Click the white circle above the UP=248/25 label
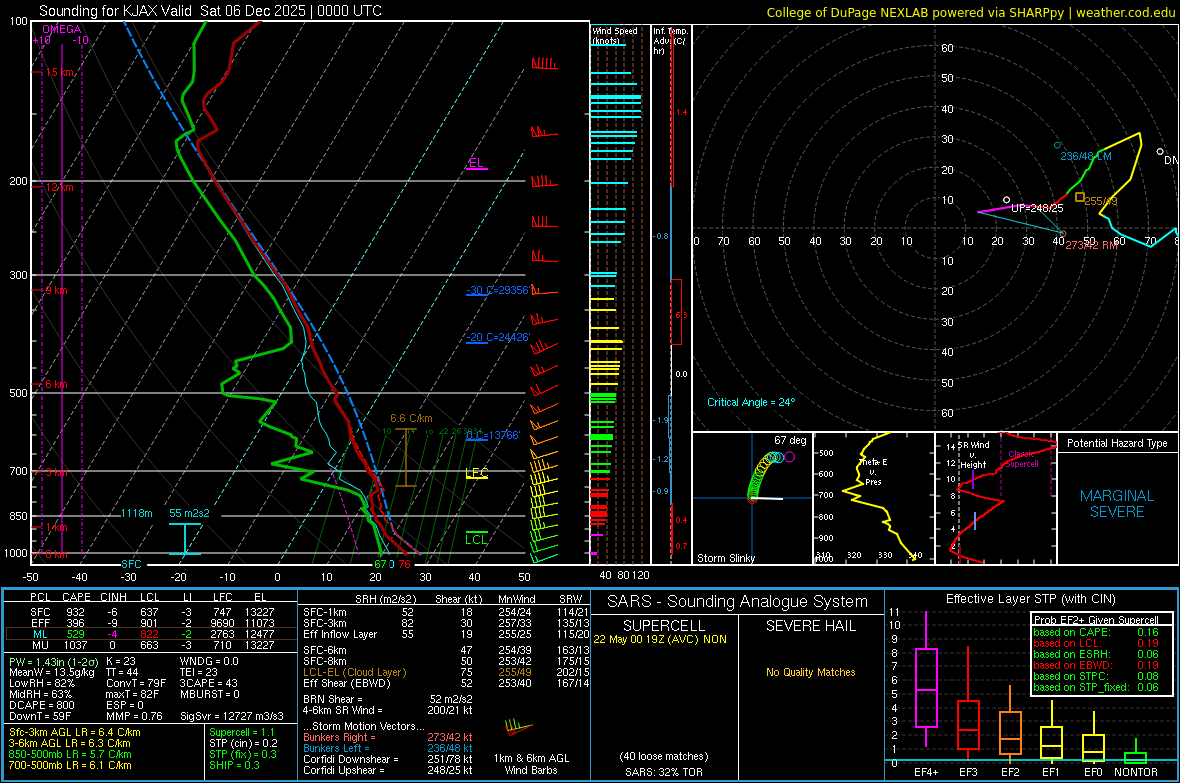1180x783 pixels. tap(1007, 200)
